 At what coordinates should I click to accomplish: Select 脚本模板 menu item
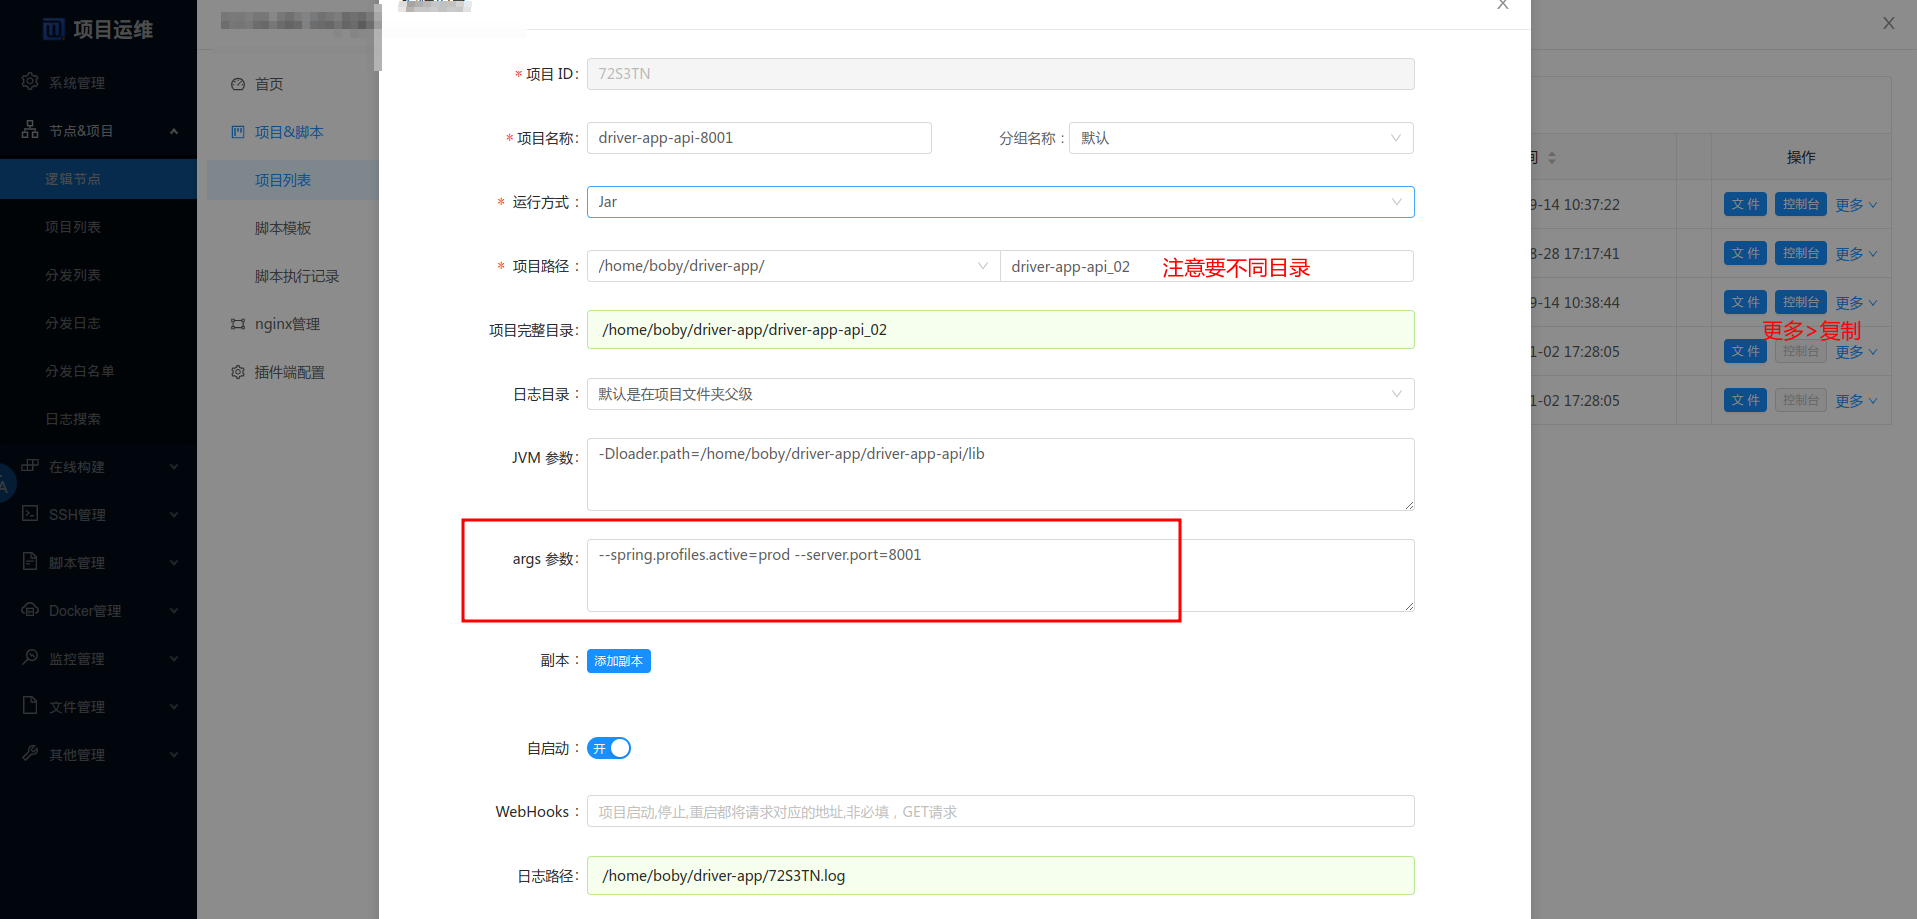283,228
